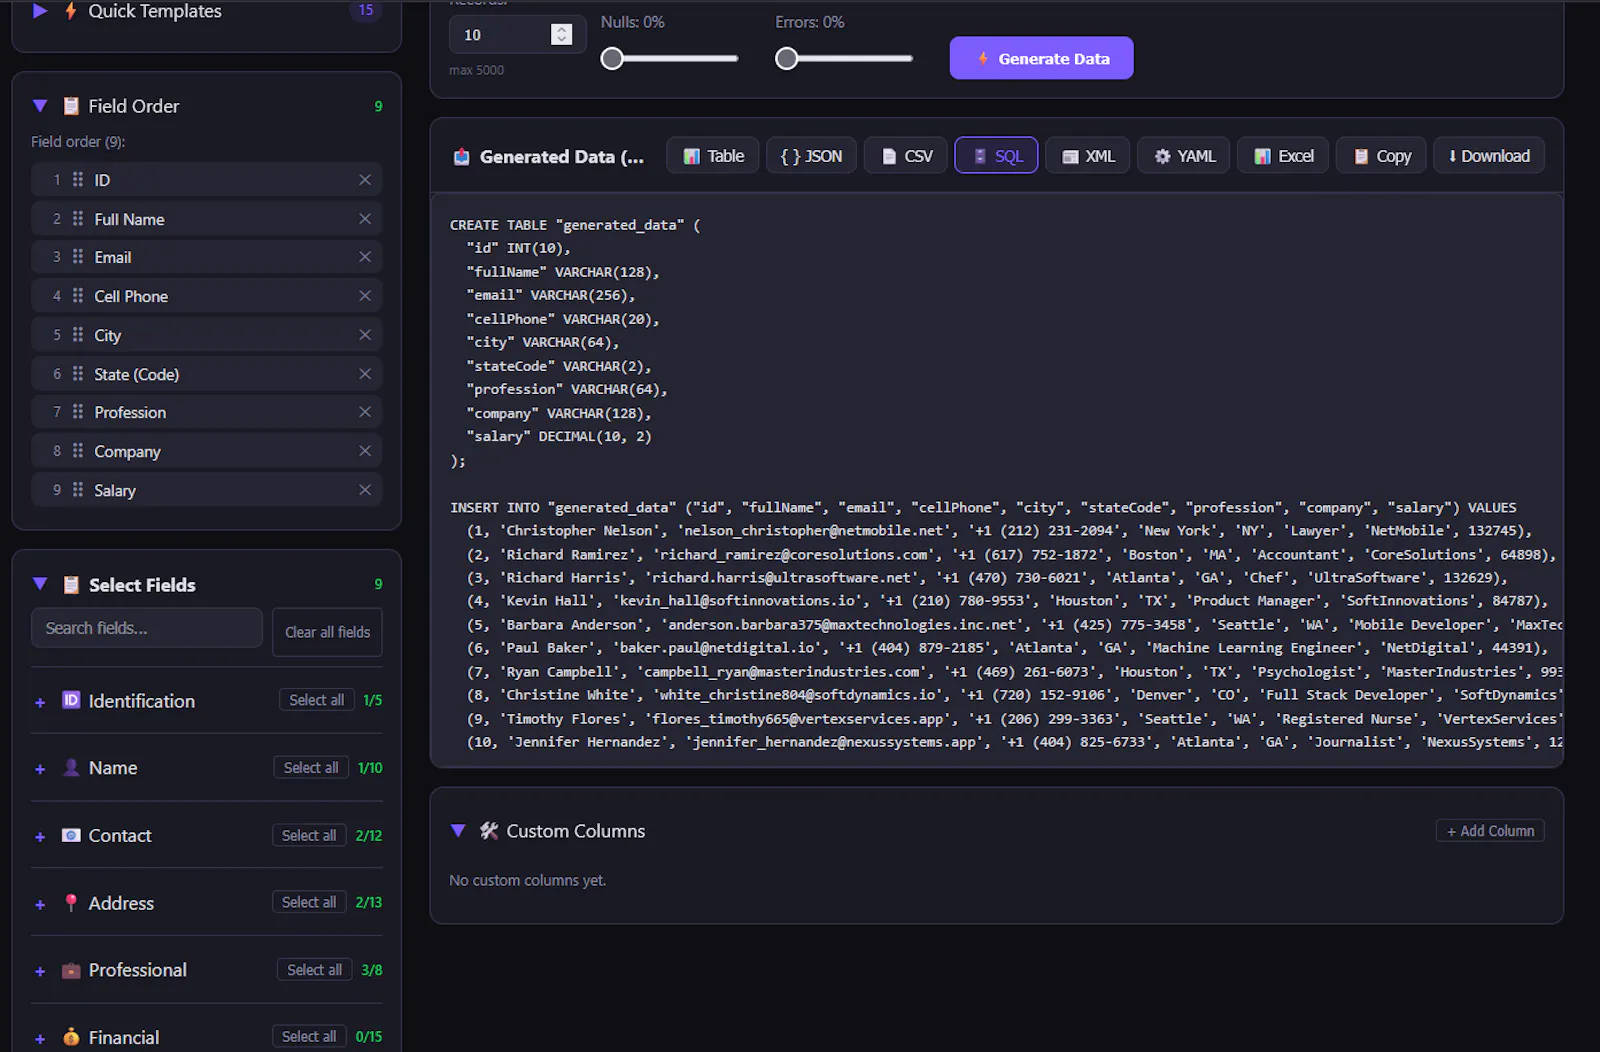Expand the Quick Templates section
Image resolution: width=1600 pixels, height=1052 pixels.
pos(40,11)
